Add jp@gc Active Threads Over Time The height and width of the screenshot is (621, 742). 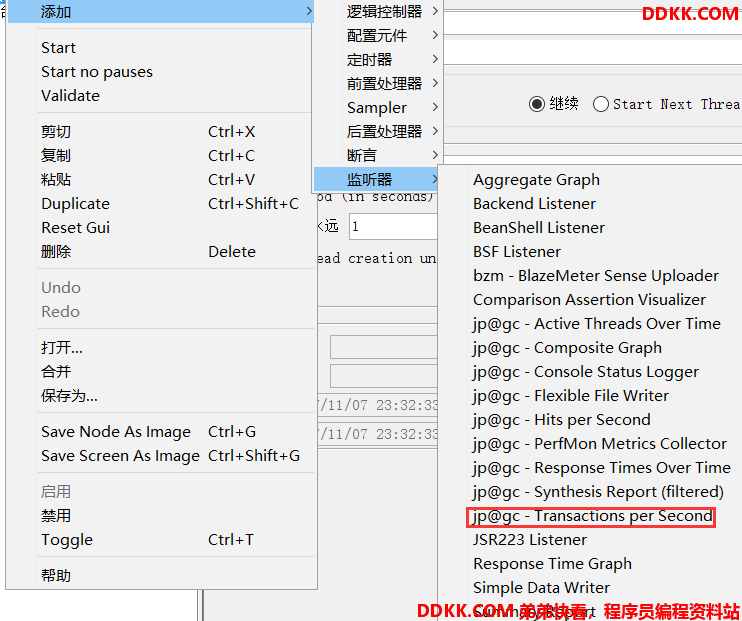pyautogui.click(x=597, y=324)
